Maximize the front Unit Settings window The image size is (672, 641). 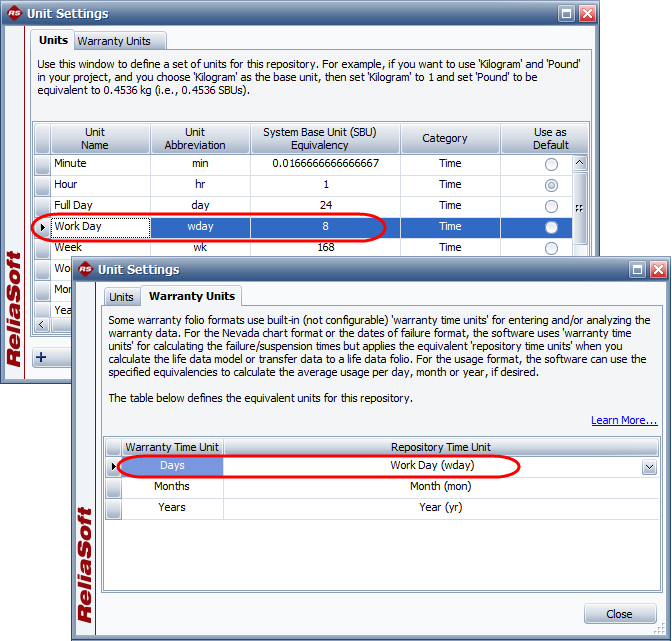click(x=637, y=270)
